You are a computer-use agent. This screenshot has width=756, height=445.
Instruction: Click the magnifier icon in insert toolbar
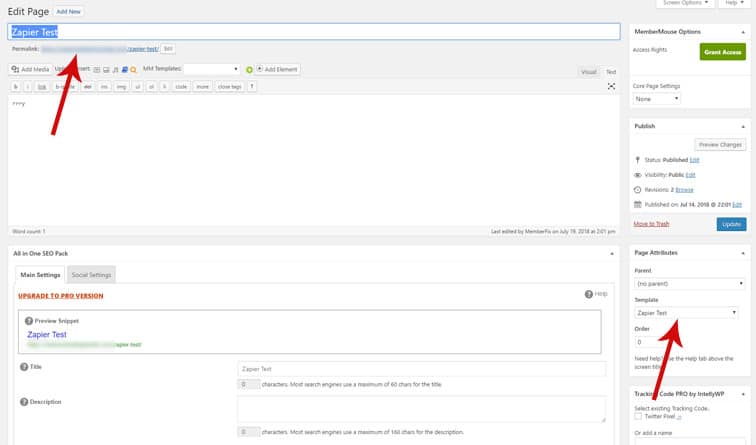pos(133,70)
